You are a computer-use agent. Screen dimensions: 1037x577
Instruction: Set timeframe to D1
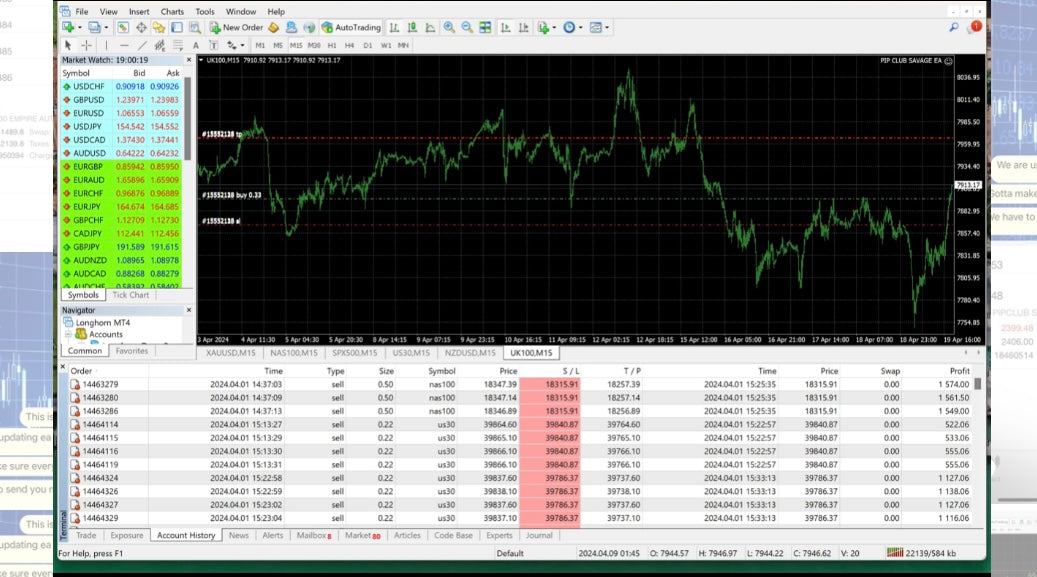coord(368,45)
